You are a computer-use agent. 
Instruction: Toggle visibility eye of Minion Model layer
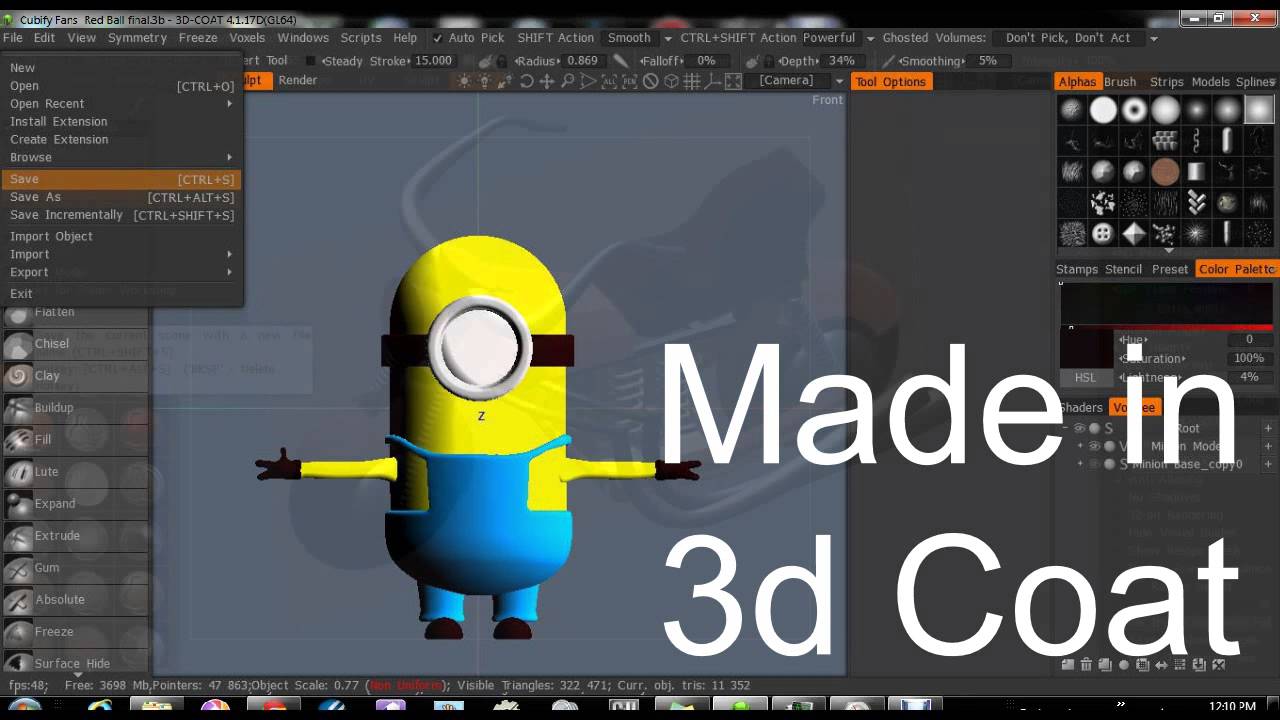(x=1094, y=446)
